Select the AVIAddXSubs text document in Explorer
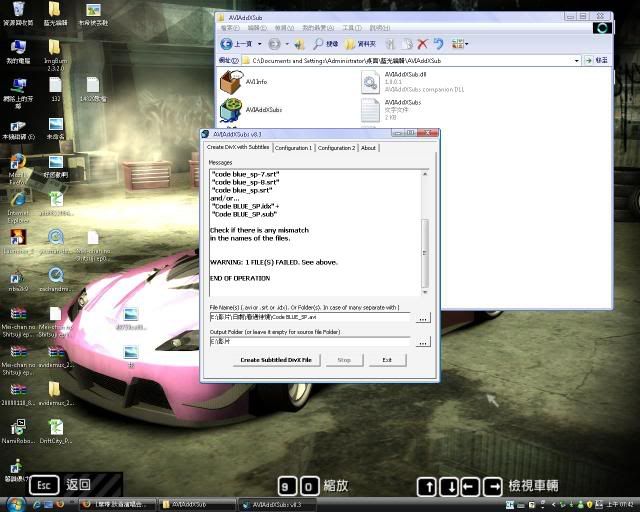The image size is (640, 512). coord(391,110)
